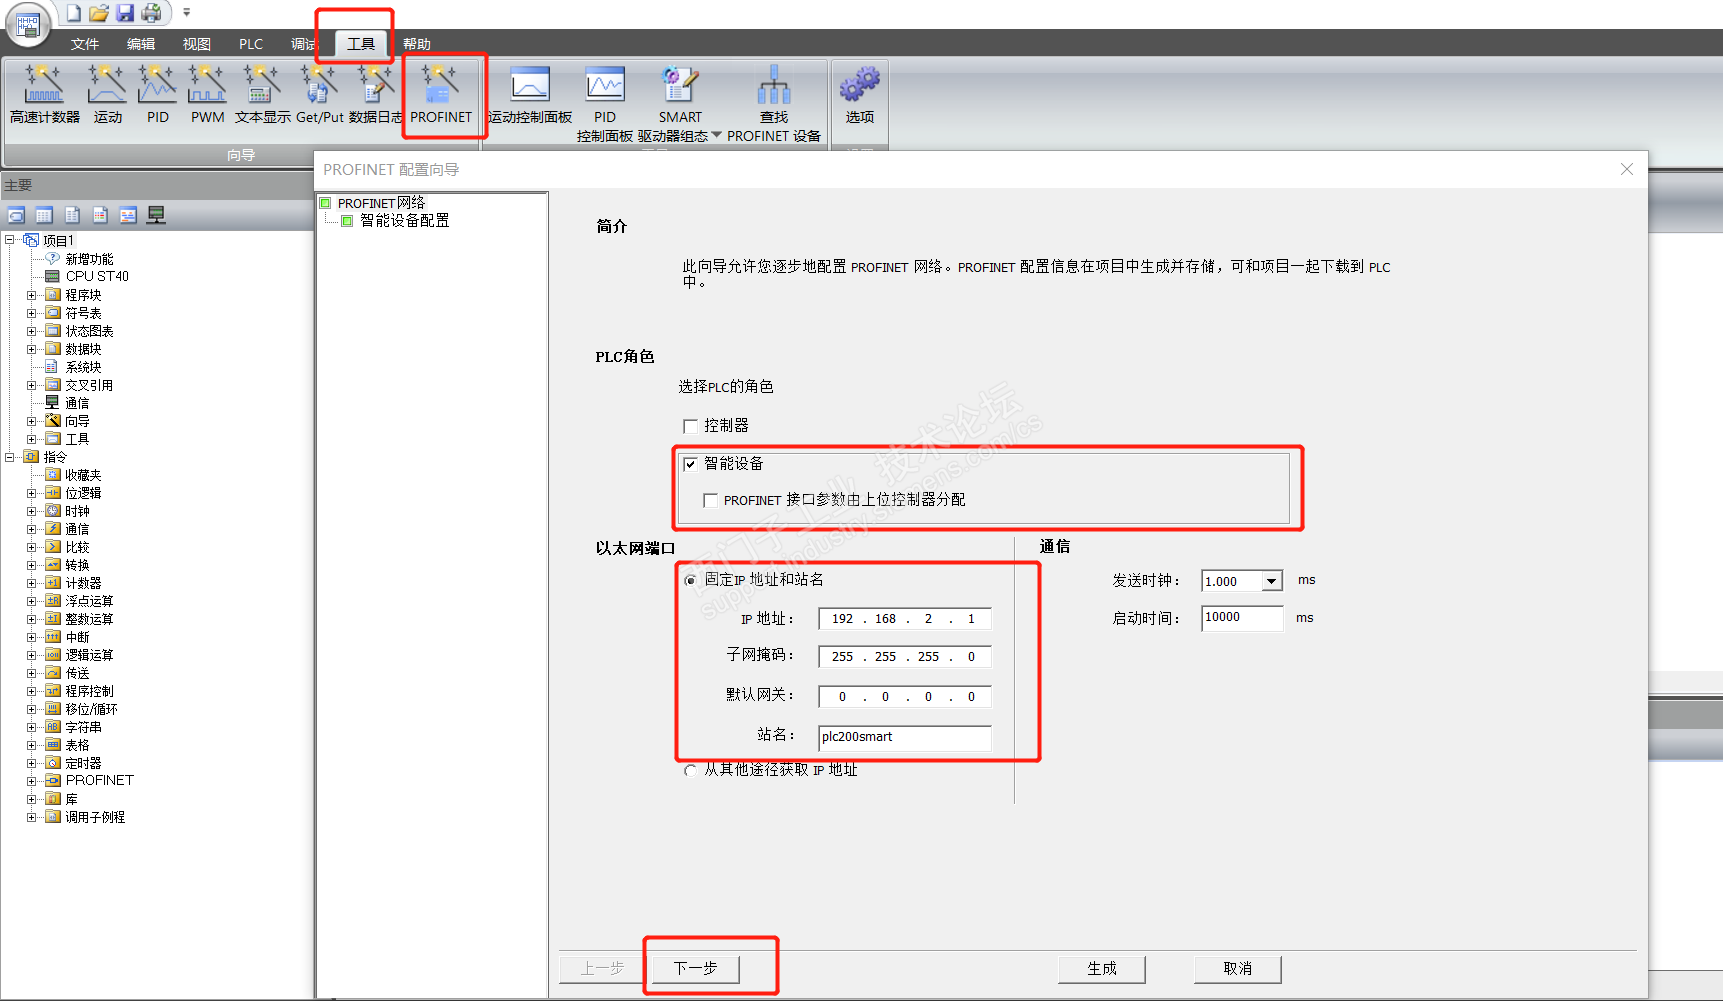Open the 文件 ribbon tab
Image resolution: width=1723 pixels, height=1001 pixels.
[x=85, y=44]
